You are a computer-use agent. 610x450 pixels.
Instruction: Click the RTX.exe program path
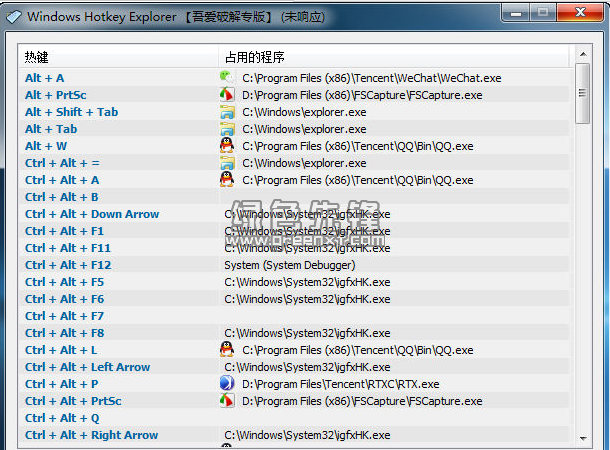[340, 384]
